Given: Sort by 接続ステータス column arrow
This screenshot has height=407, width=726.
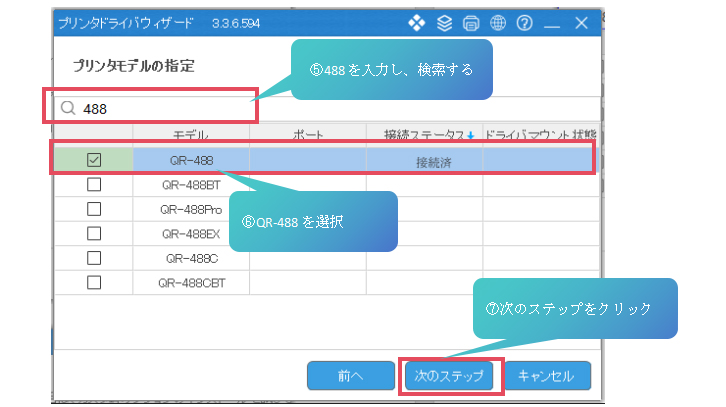Looking at the screenshot, I should [x=470, y=135].
